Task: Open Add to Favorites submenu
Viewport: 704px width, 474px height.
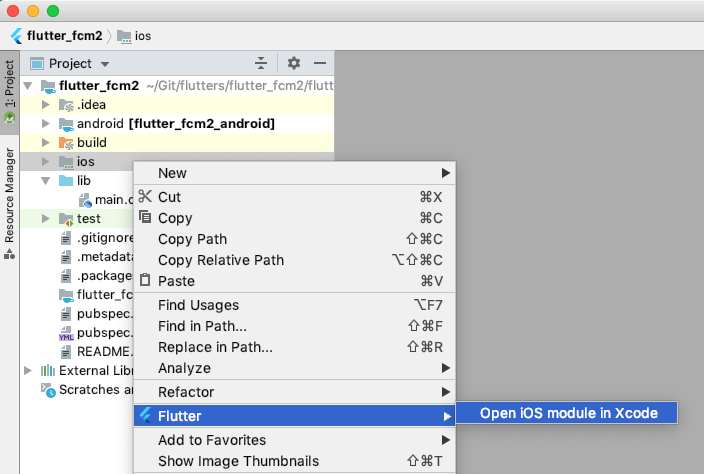Action: (x=295, y=440)
